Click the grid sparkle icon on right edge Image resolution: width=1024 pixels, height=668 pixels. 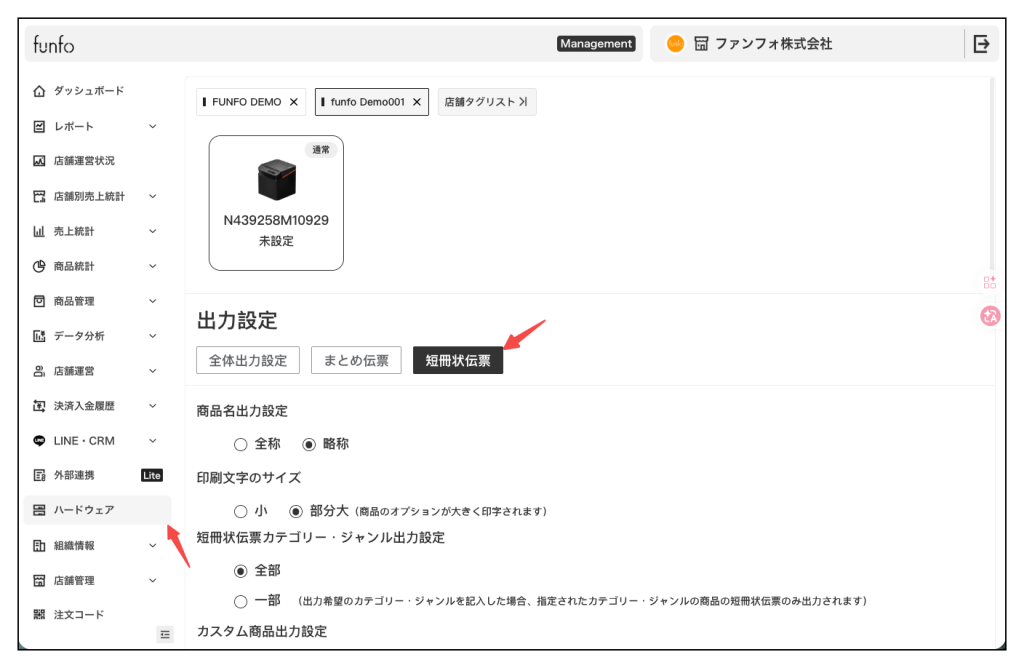[989, 283]
